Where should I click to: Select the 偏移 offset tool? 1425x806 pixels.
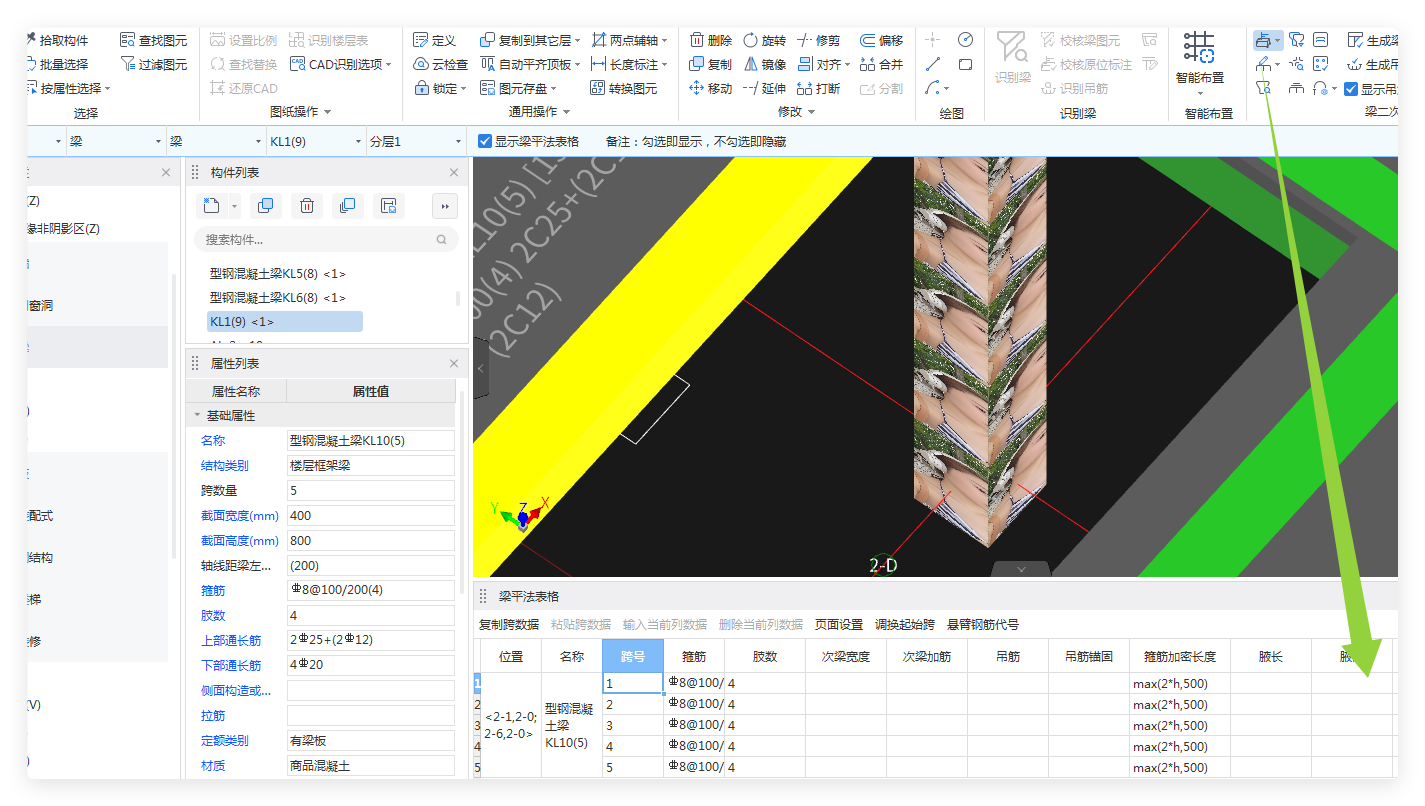(881, 40)
